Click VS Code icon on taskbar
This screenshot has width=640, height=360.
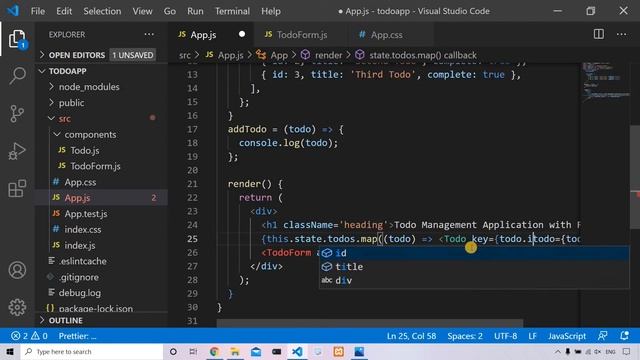point(297,351)
